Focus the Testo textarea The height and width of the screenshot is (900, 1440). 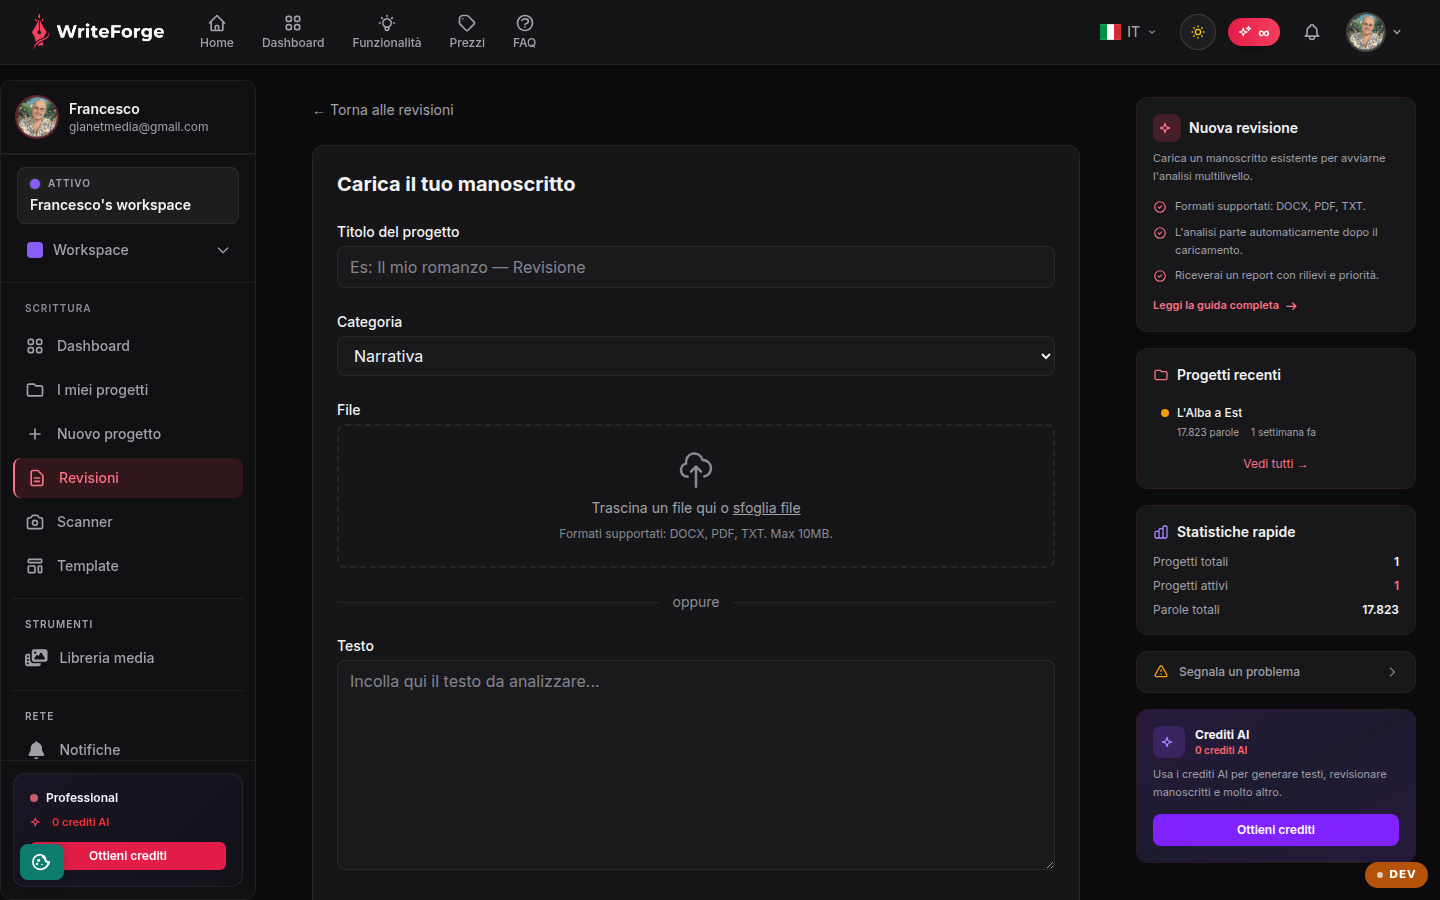(x=696, y=765)
